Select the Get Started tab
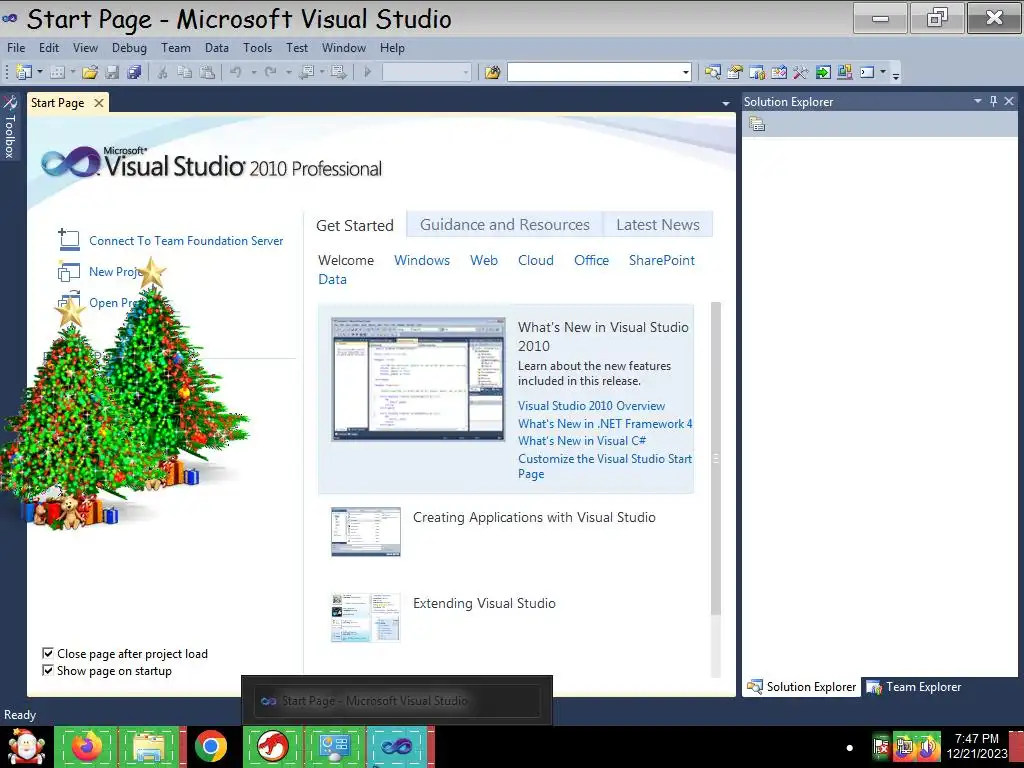Screen dimensions: 1024x768 click(355, 225)
